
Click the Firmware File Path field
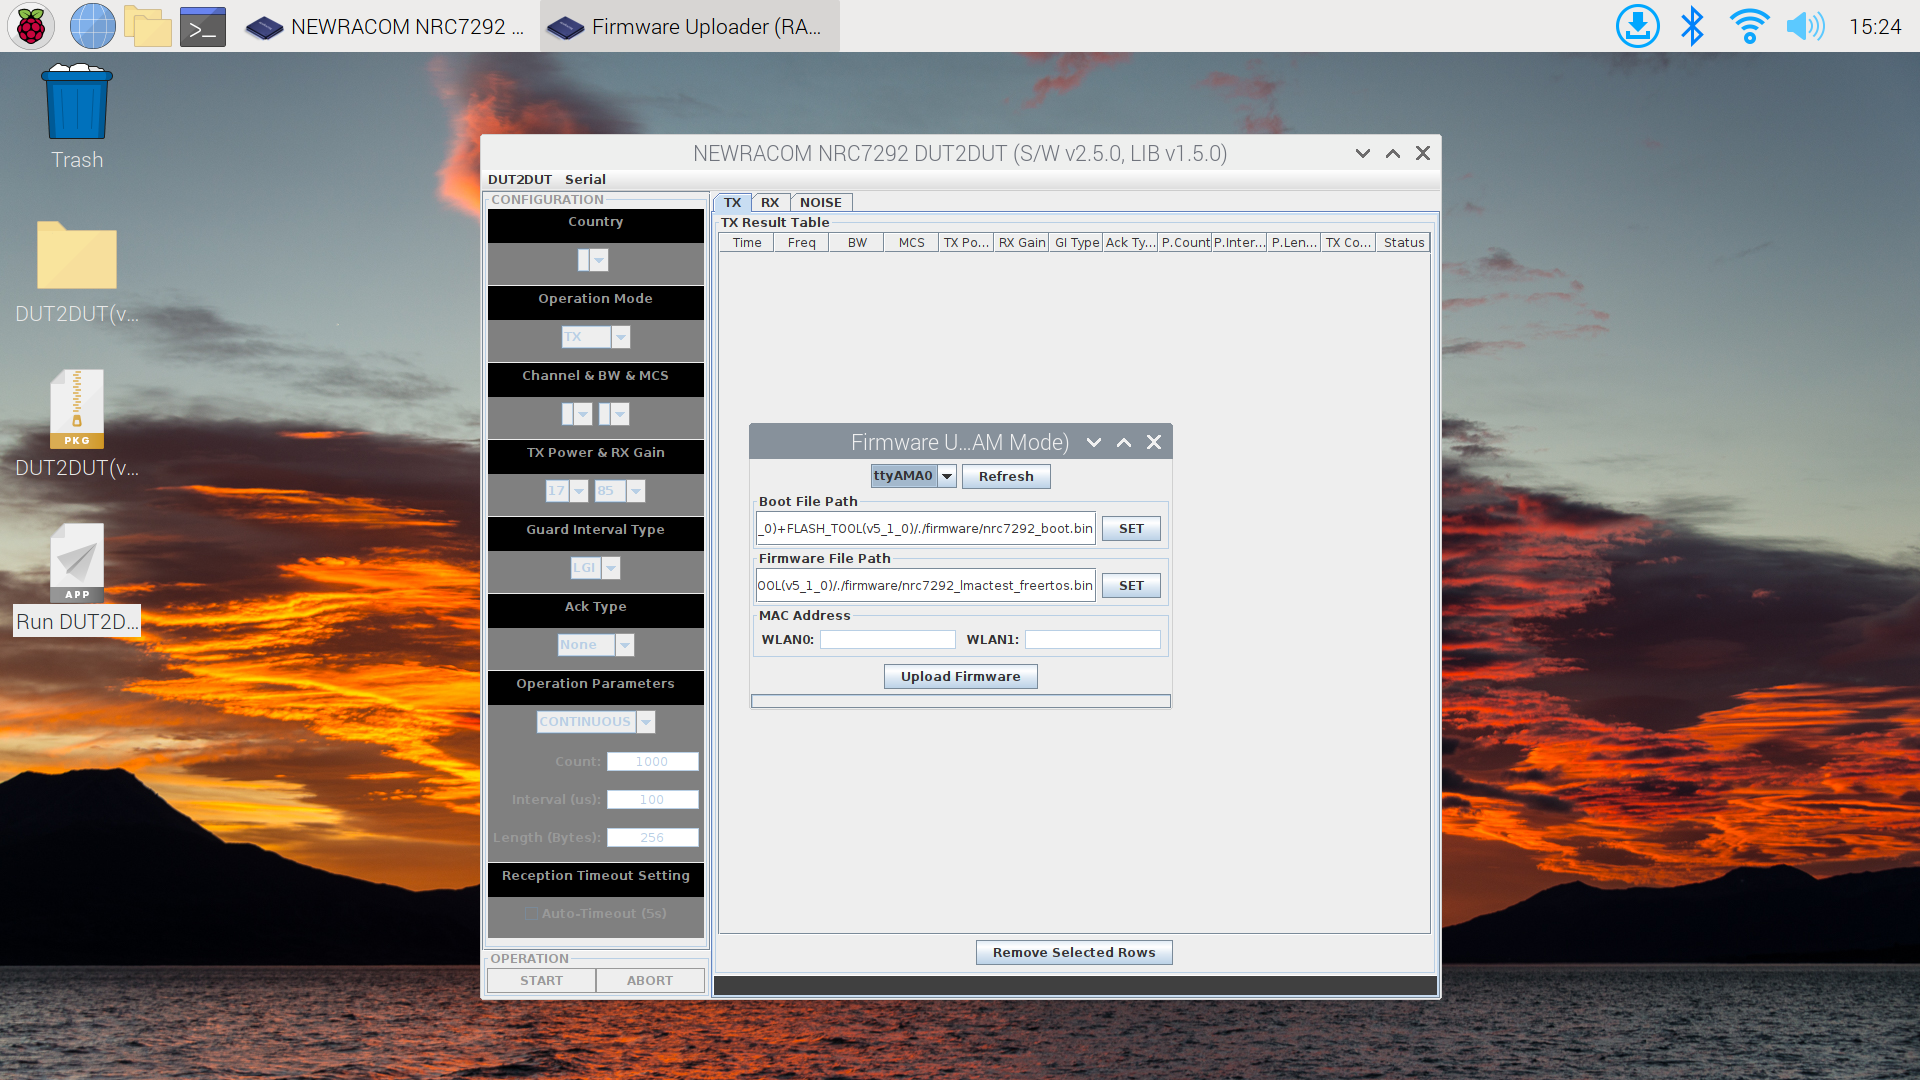tap(925, 585)
